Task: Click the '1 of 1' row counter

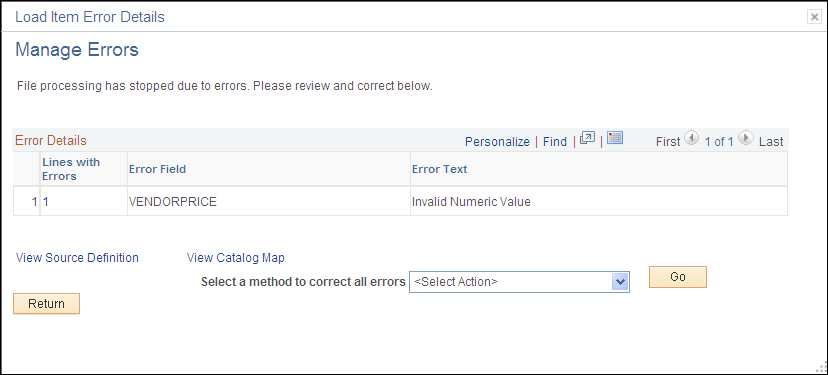Action: (x=719, y=142)
